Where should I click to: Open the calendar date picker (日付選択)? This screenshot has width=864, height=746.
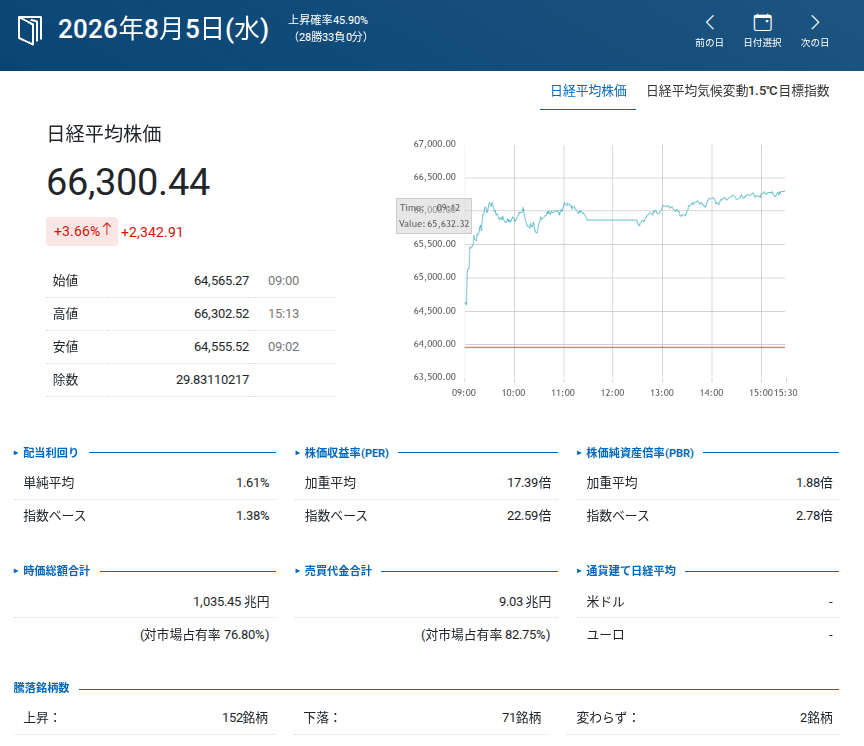(x=762, y=23)
